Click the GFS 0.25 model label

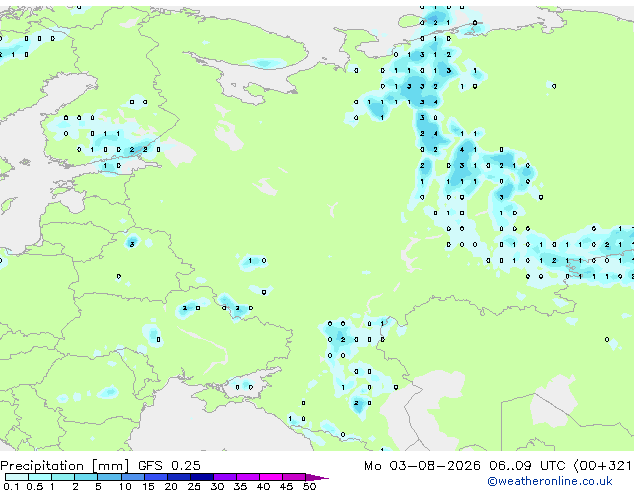[169, 465]
